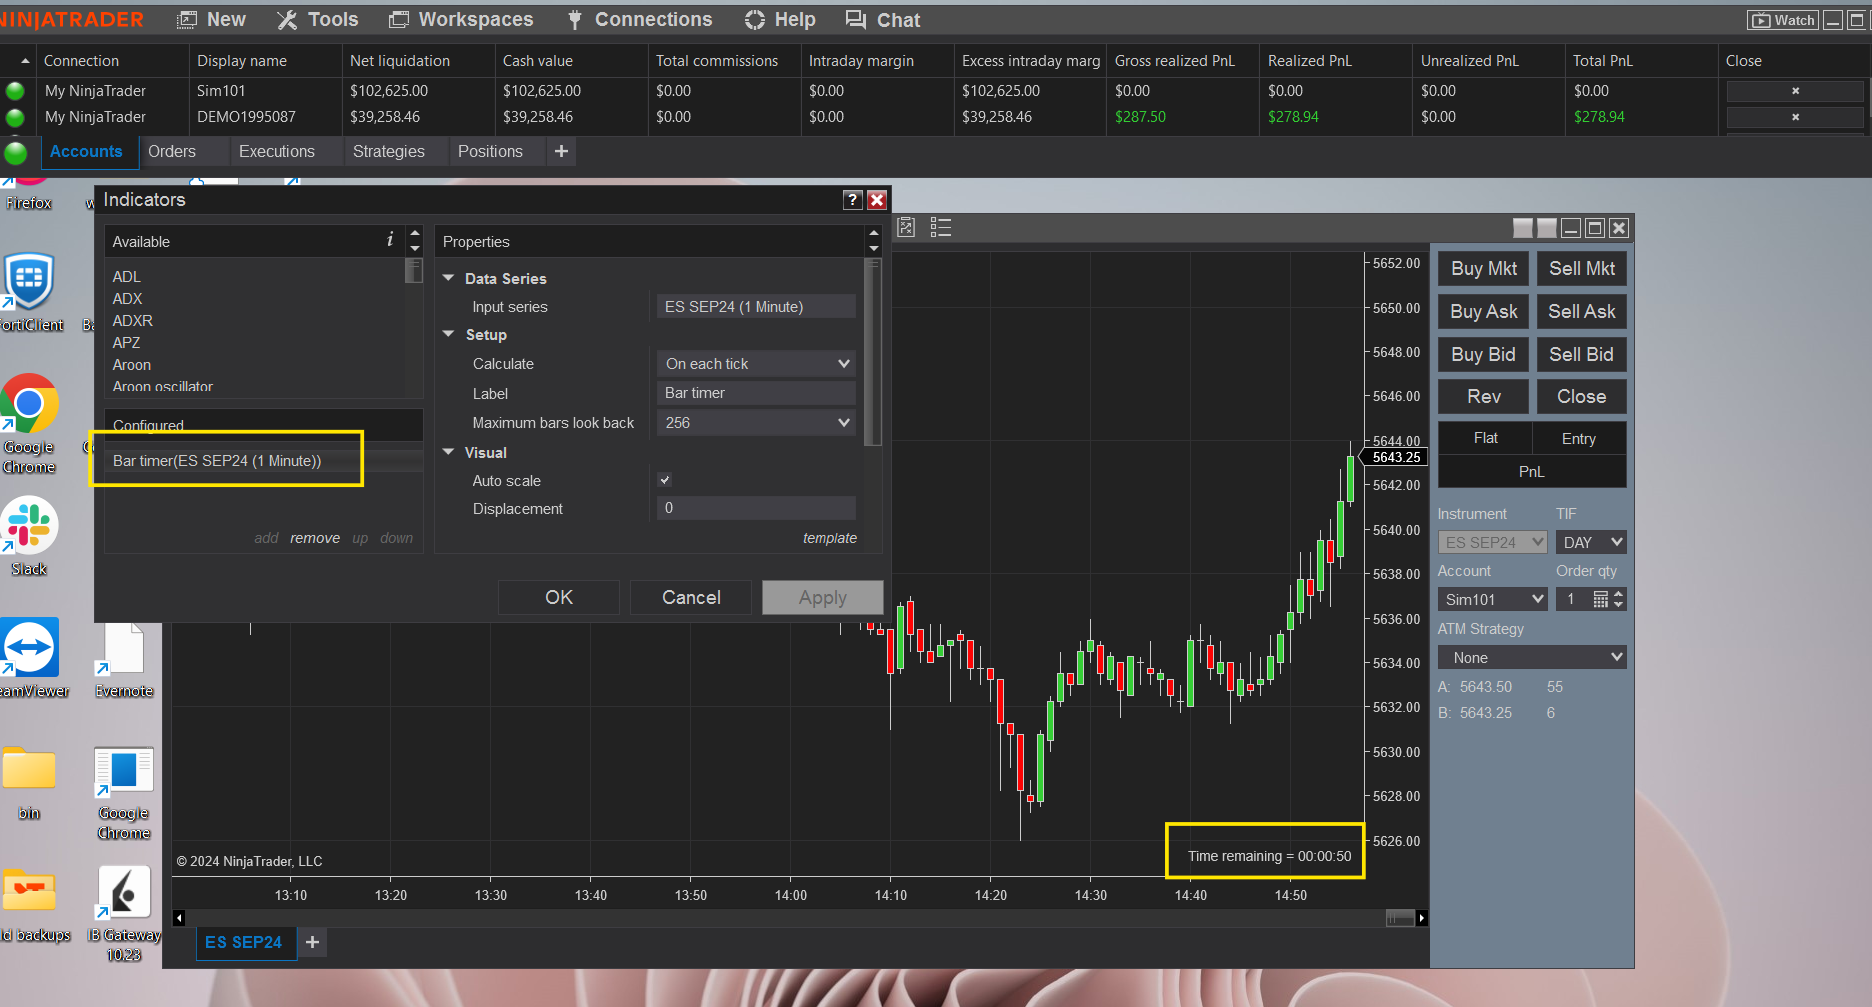Click the Properties panel vertical scrollbar thumb
1872x1007 pixels.
[874, 351]
